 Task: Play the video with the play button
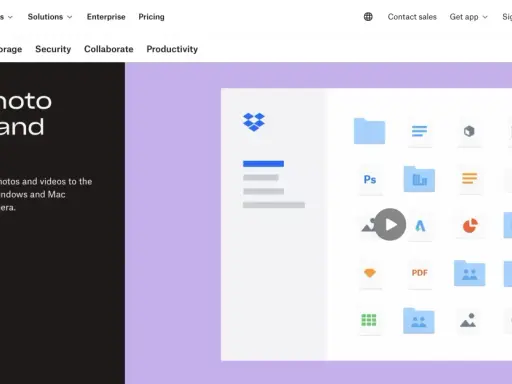coord(390,224)
